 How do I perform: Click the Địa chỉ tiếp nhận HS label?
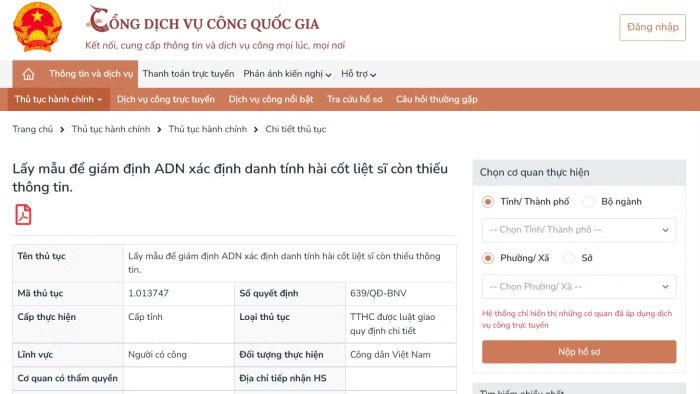coord(283,378)
